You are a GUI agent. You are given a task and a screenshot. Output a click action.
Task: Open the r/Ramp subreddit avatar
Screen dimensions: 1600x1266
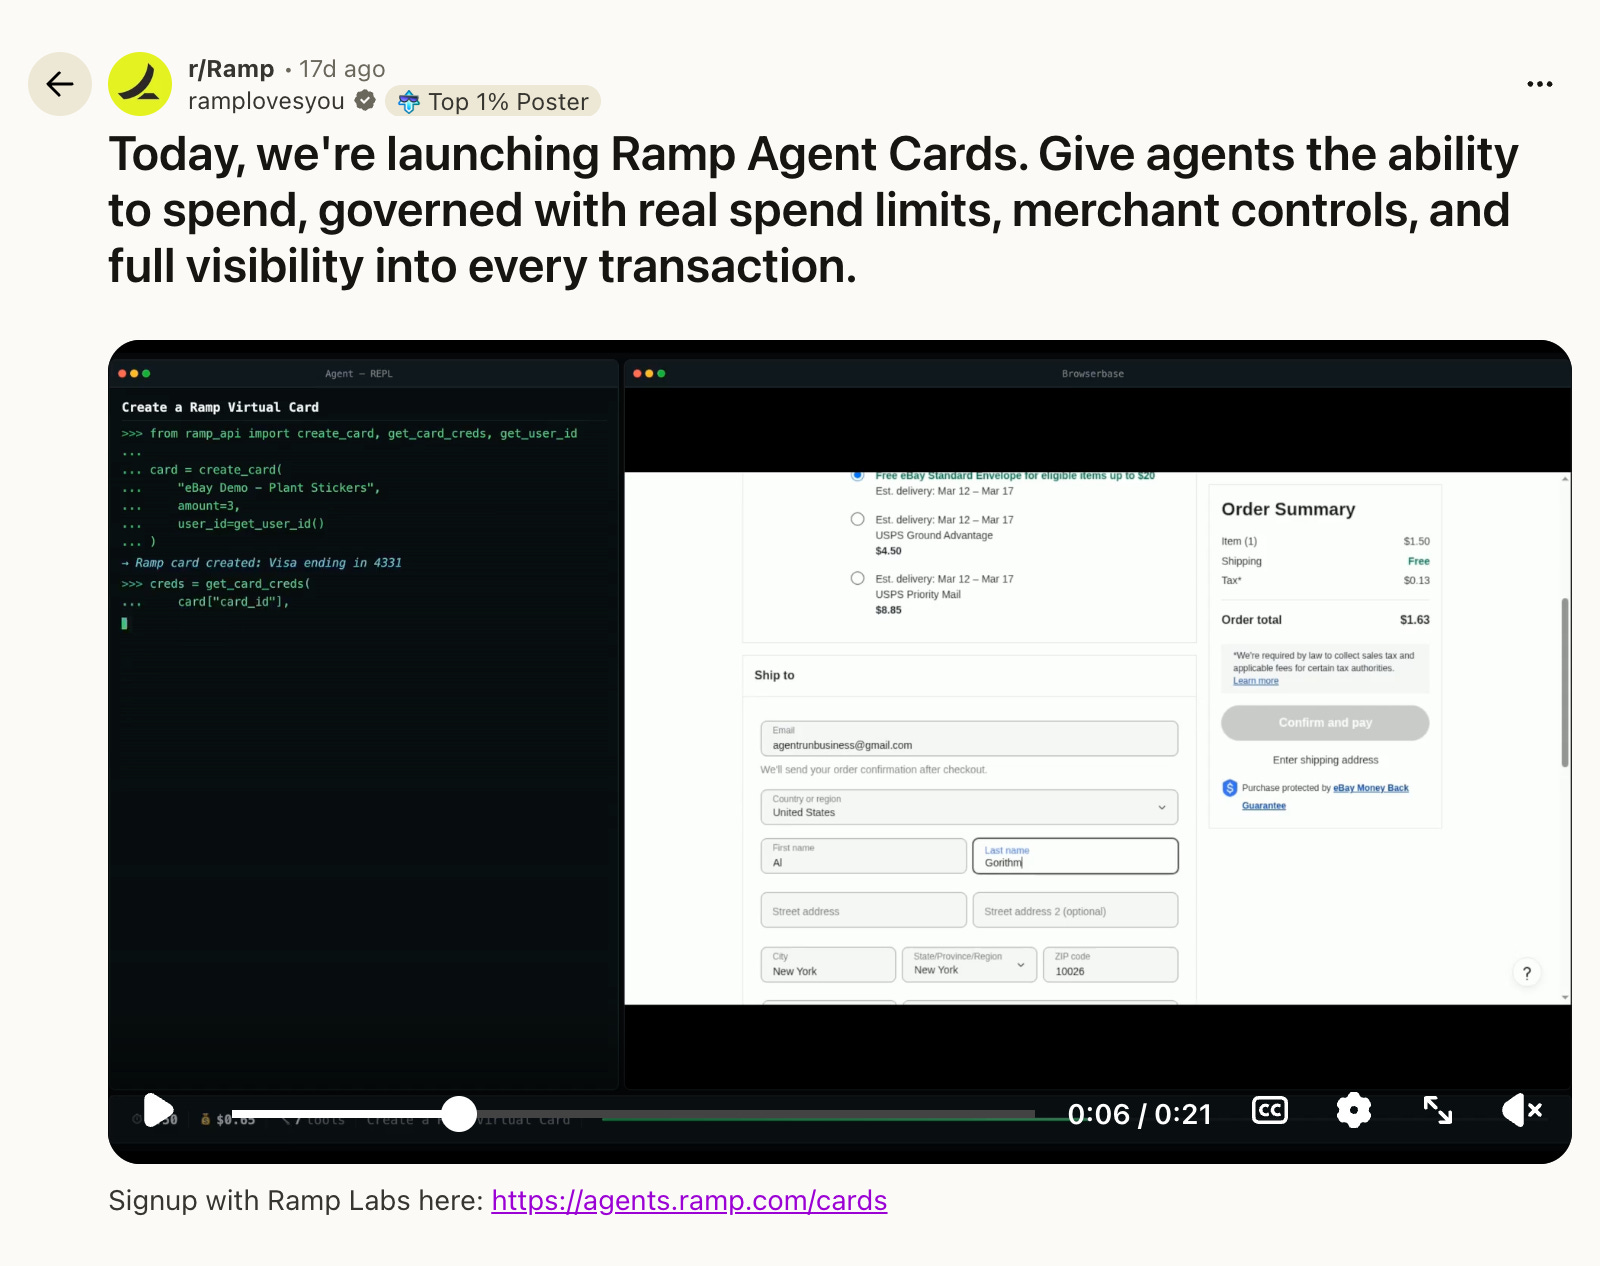pos(140,84)
